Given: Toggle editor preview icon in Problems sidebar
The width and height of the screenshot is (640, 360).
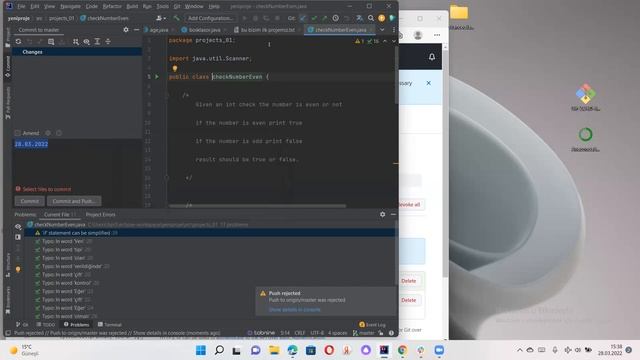Looking at the screenshot, I should tap(18, 237).
